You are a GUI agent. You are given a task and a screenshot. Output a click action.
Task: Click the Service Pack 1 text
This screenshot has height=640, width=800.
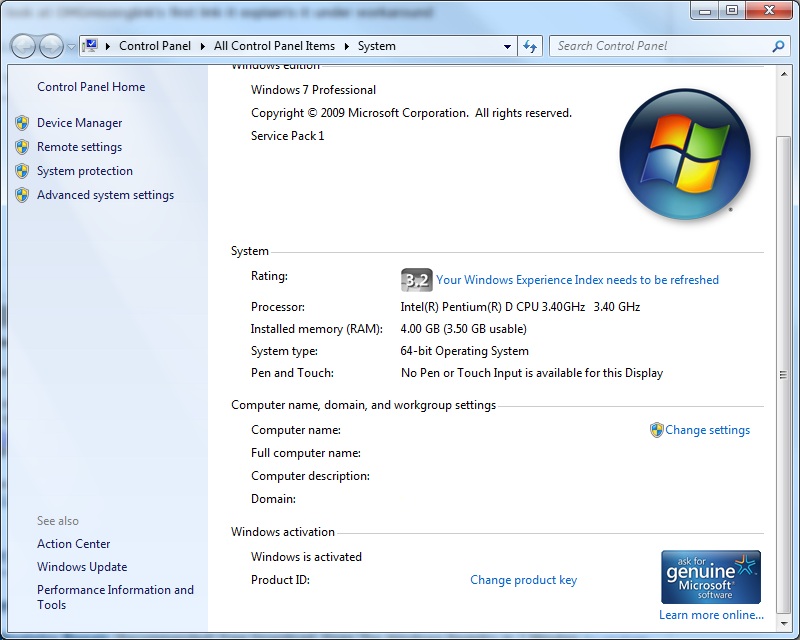pos(287,136)
